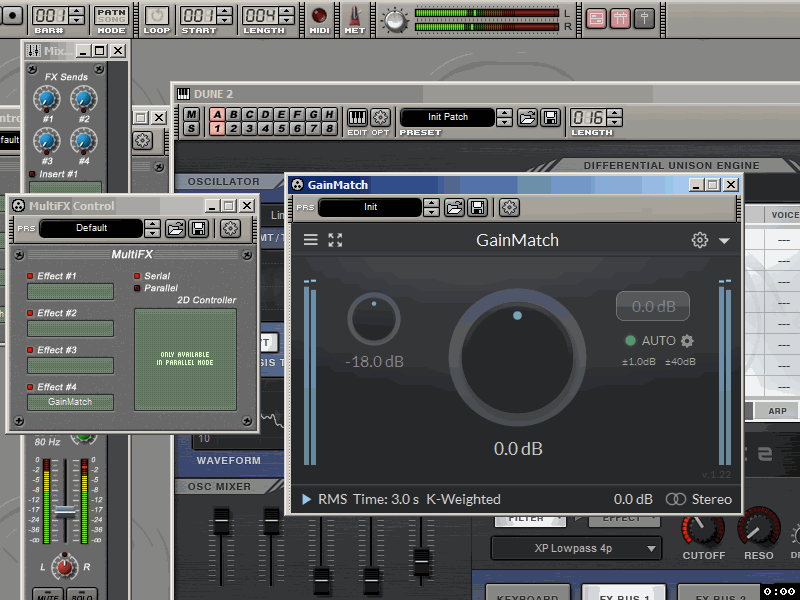Adjust the top LENGTH value stepper

[x=287, y=16]
